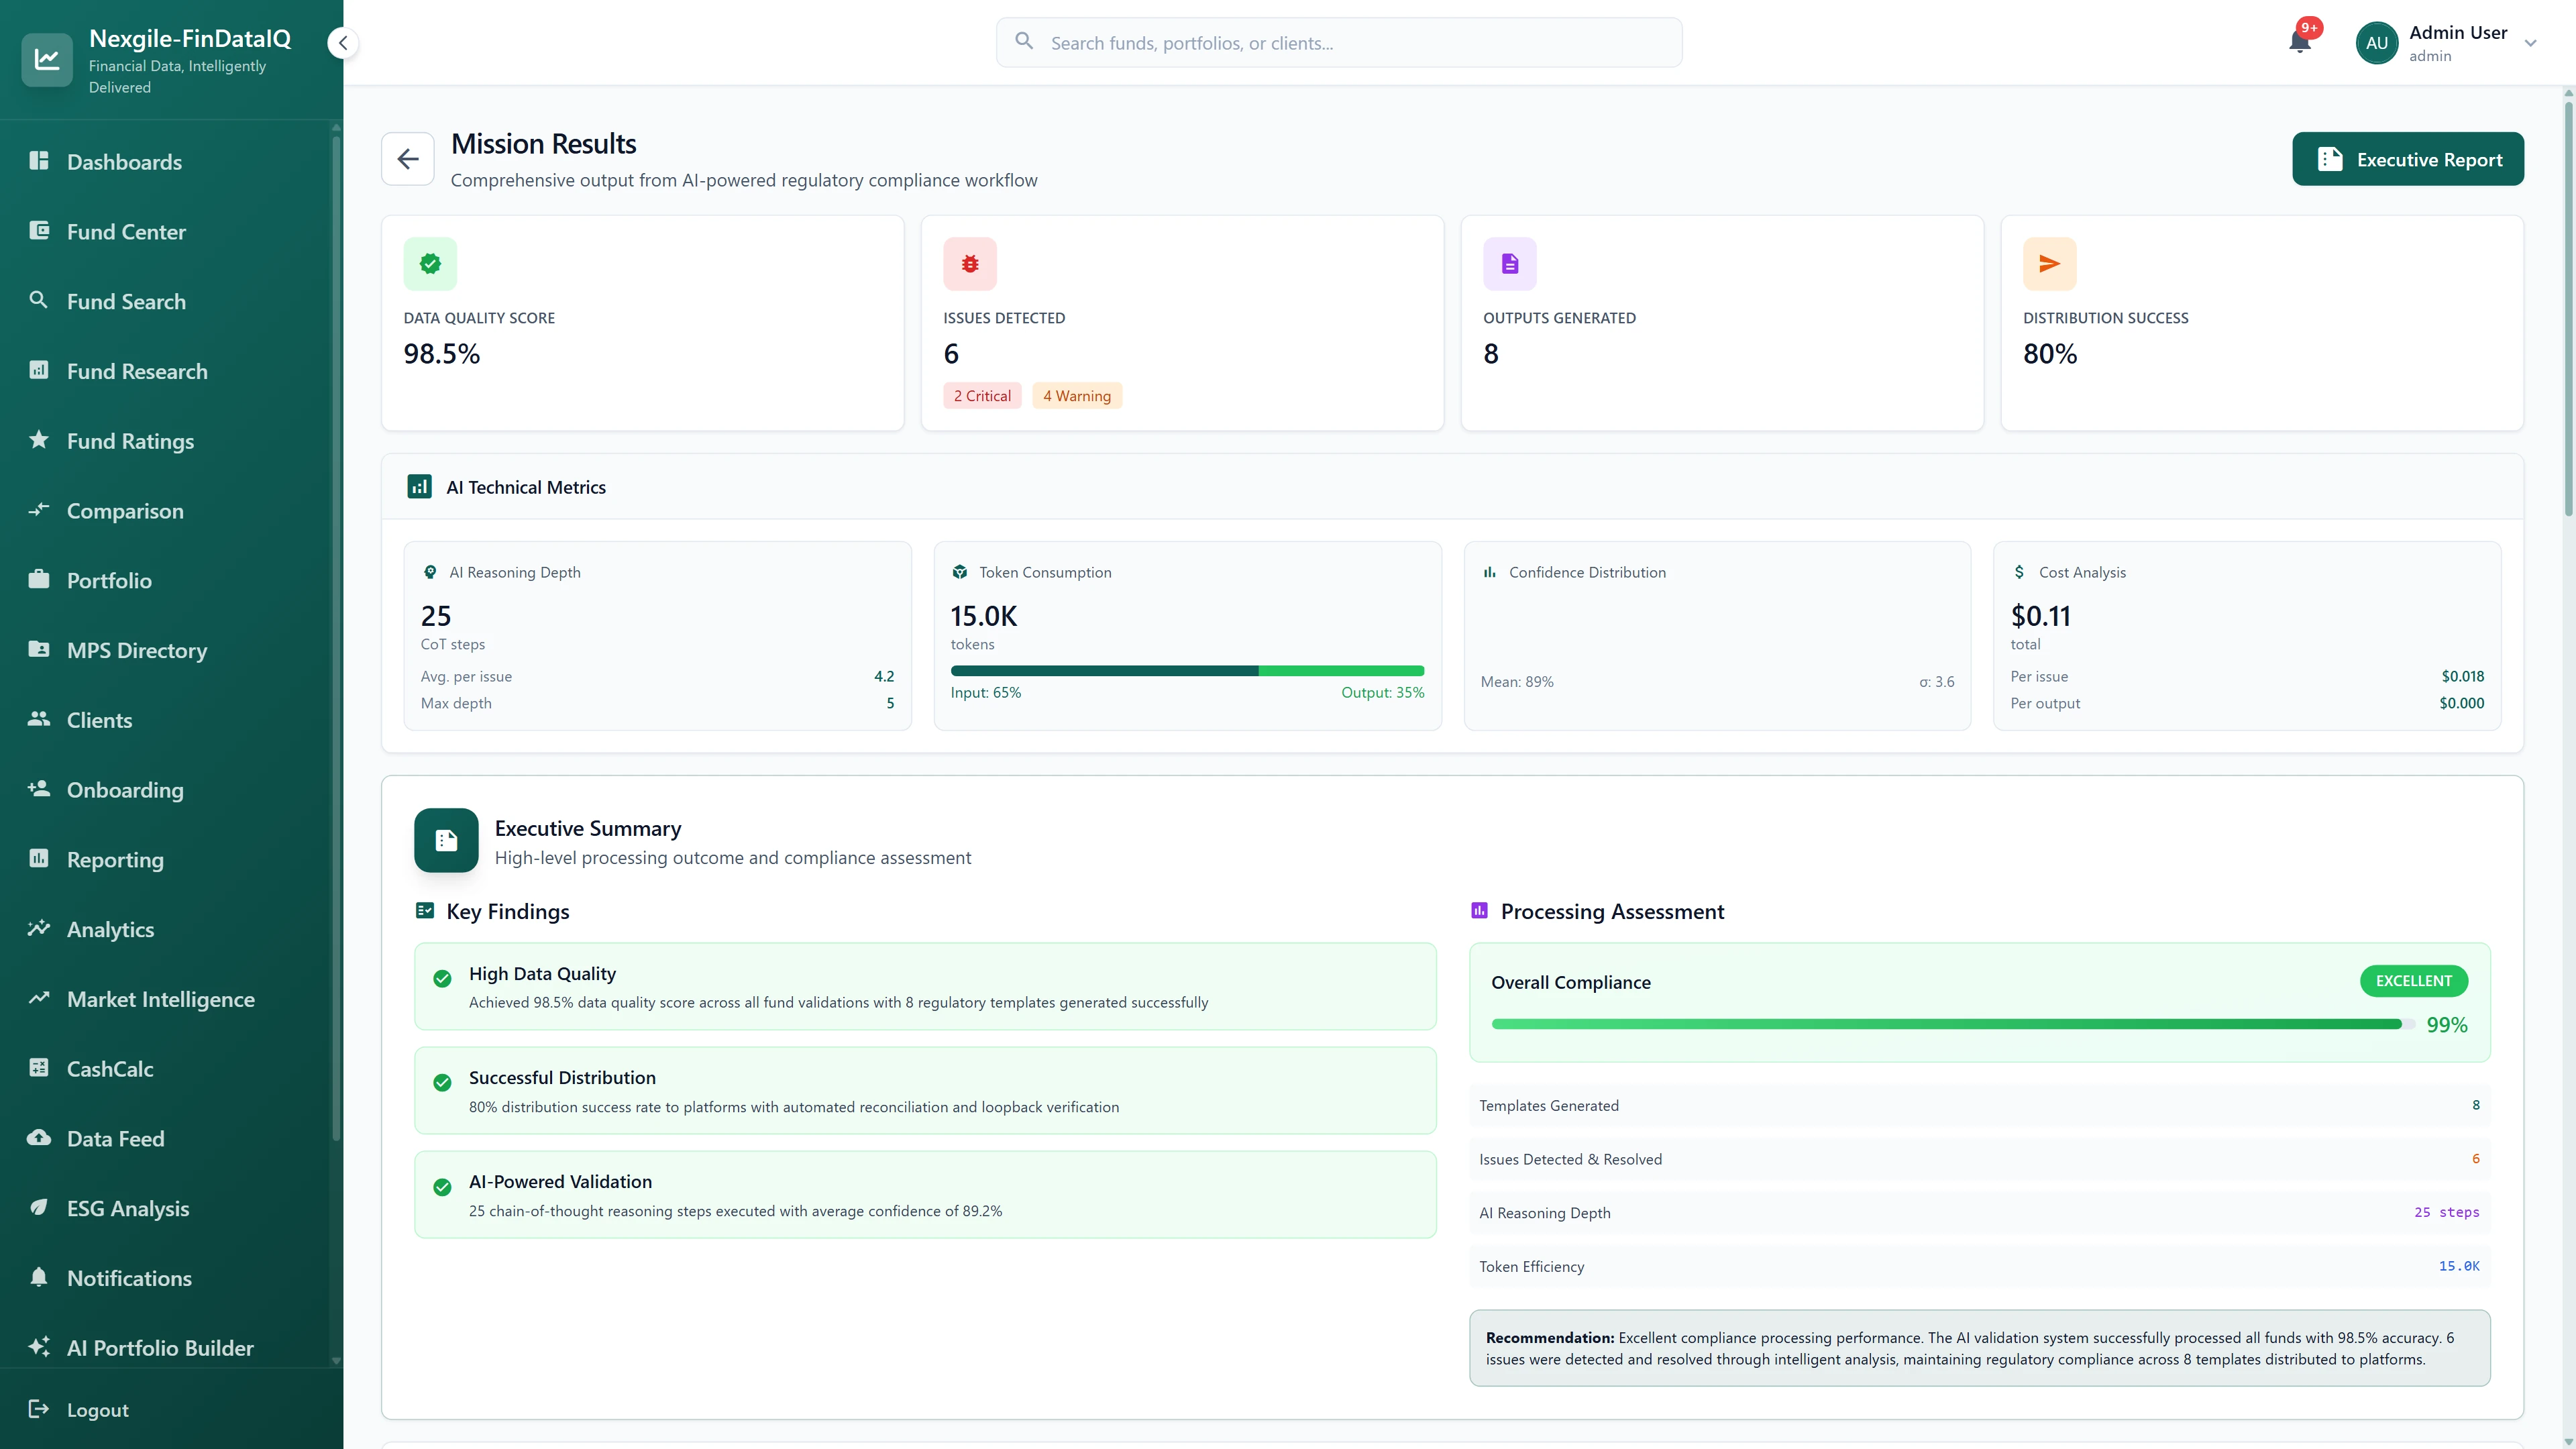Image resolution: width=2576 pixels, height=1449 pixels.
Task: Click the CashCalc calculator icon
Action: 39,1068
